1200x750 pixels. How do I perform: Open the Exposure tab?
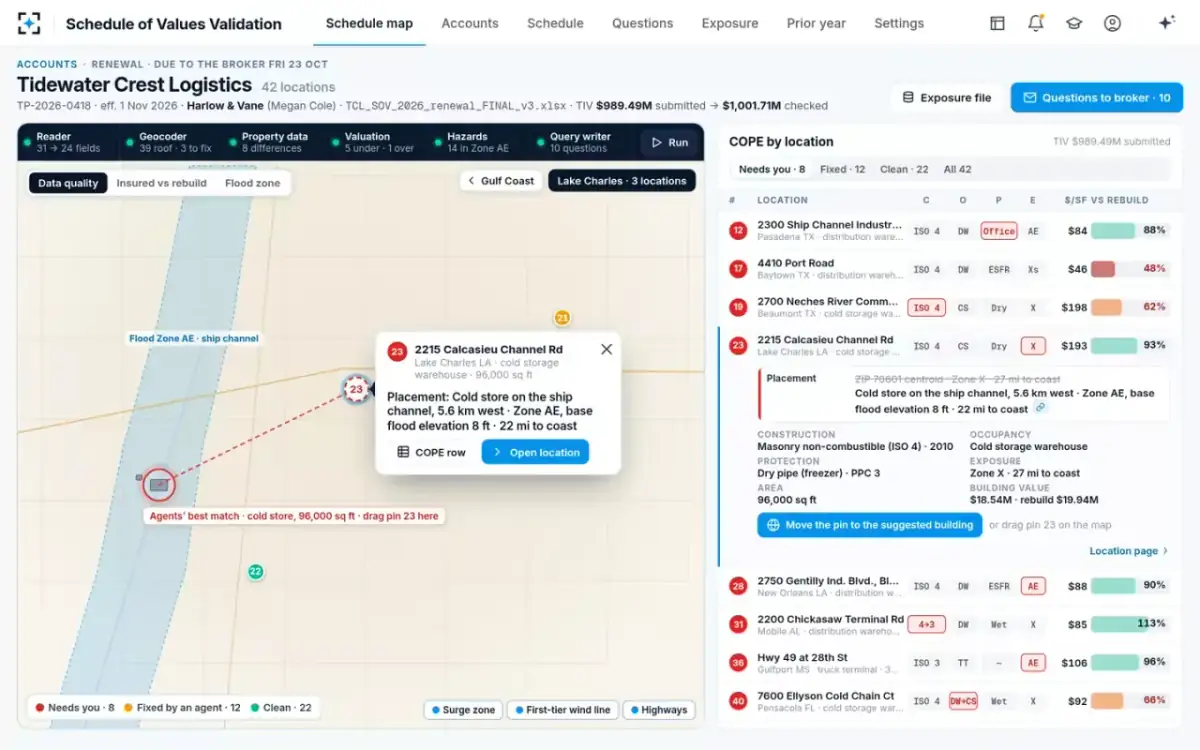click(x=729, y=23)
